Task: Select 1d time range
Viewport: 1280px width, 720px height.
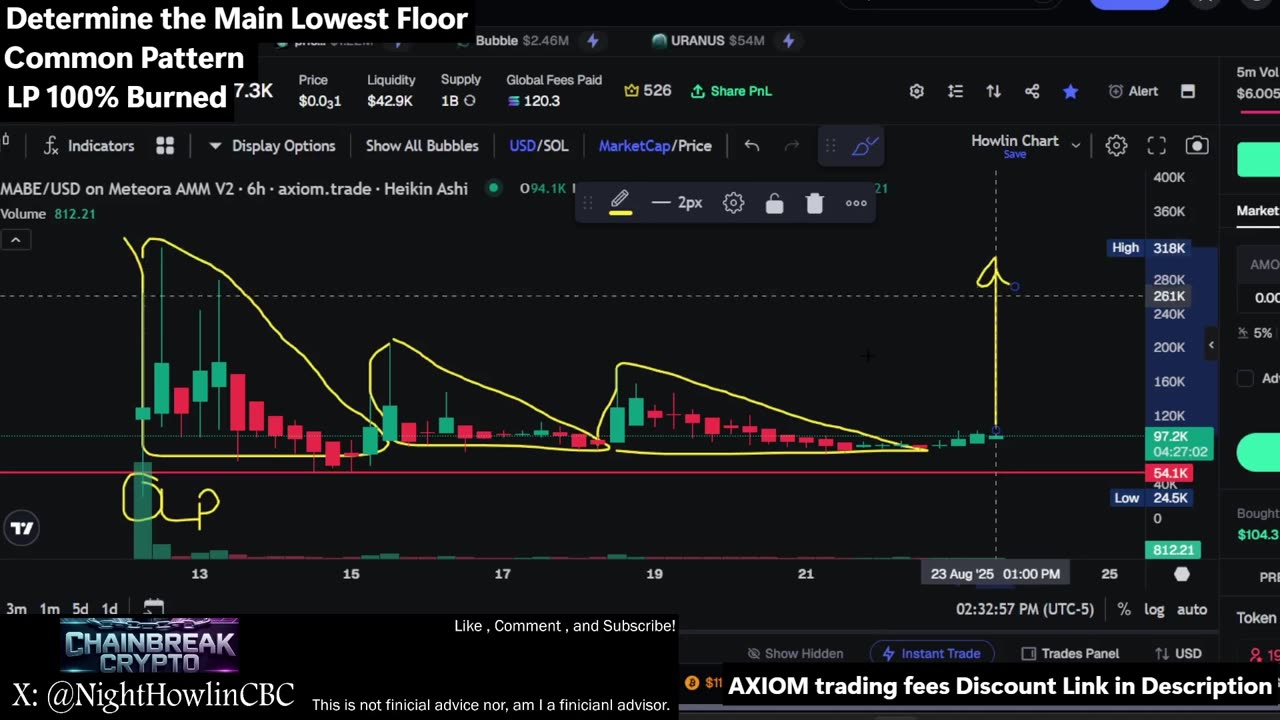Action: tap(110, 609)
